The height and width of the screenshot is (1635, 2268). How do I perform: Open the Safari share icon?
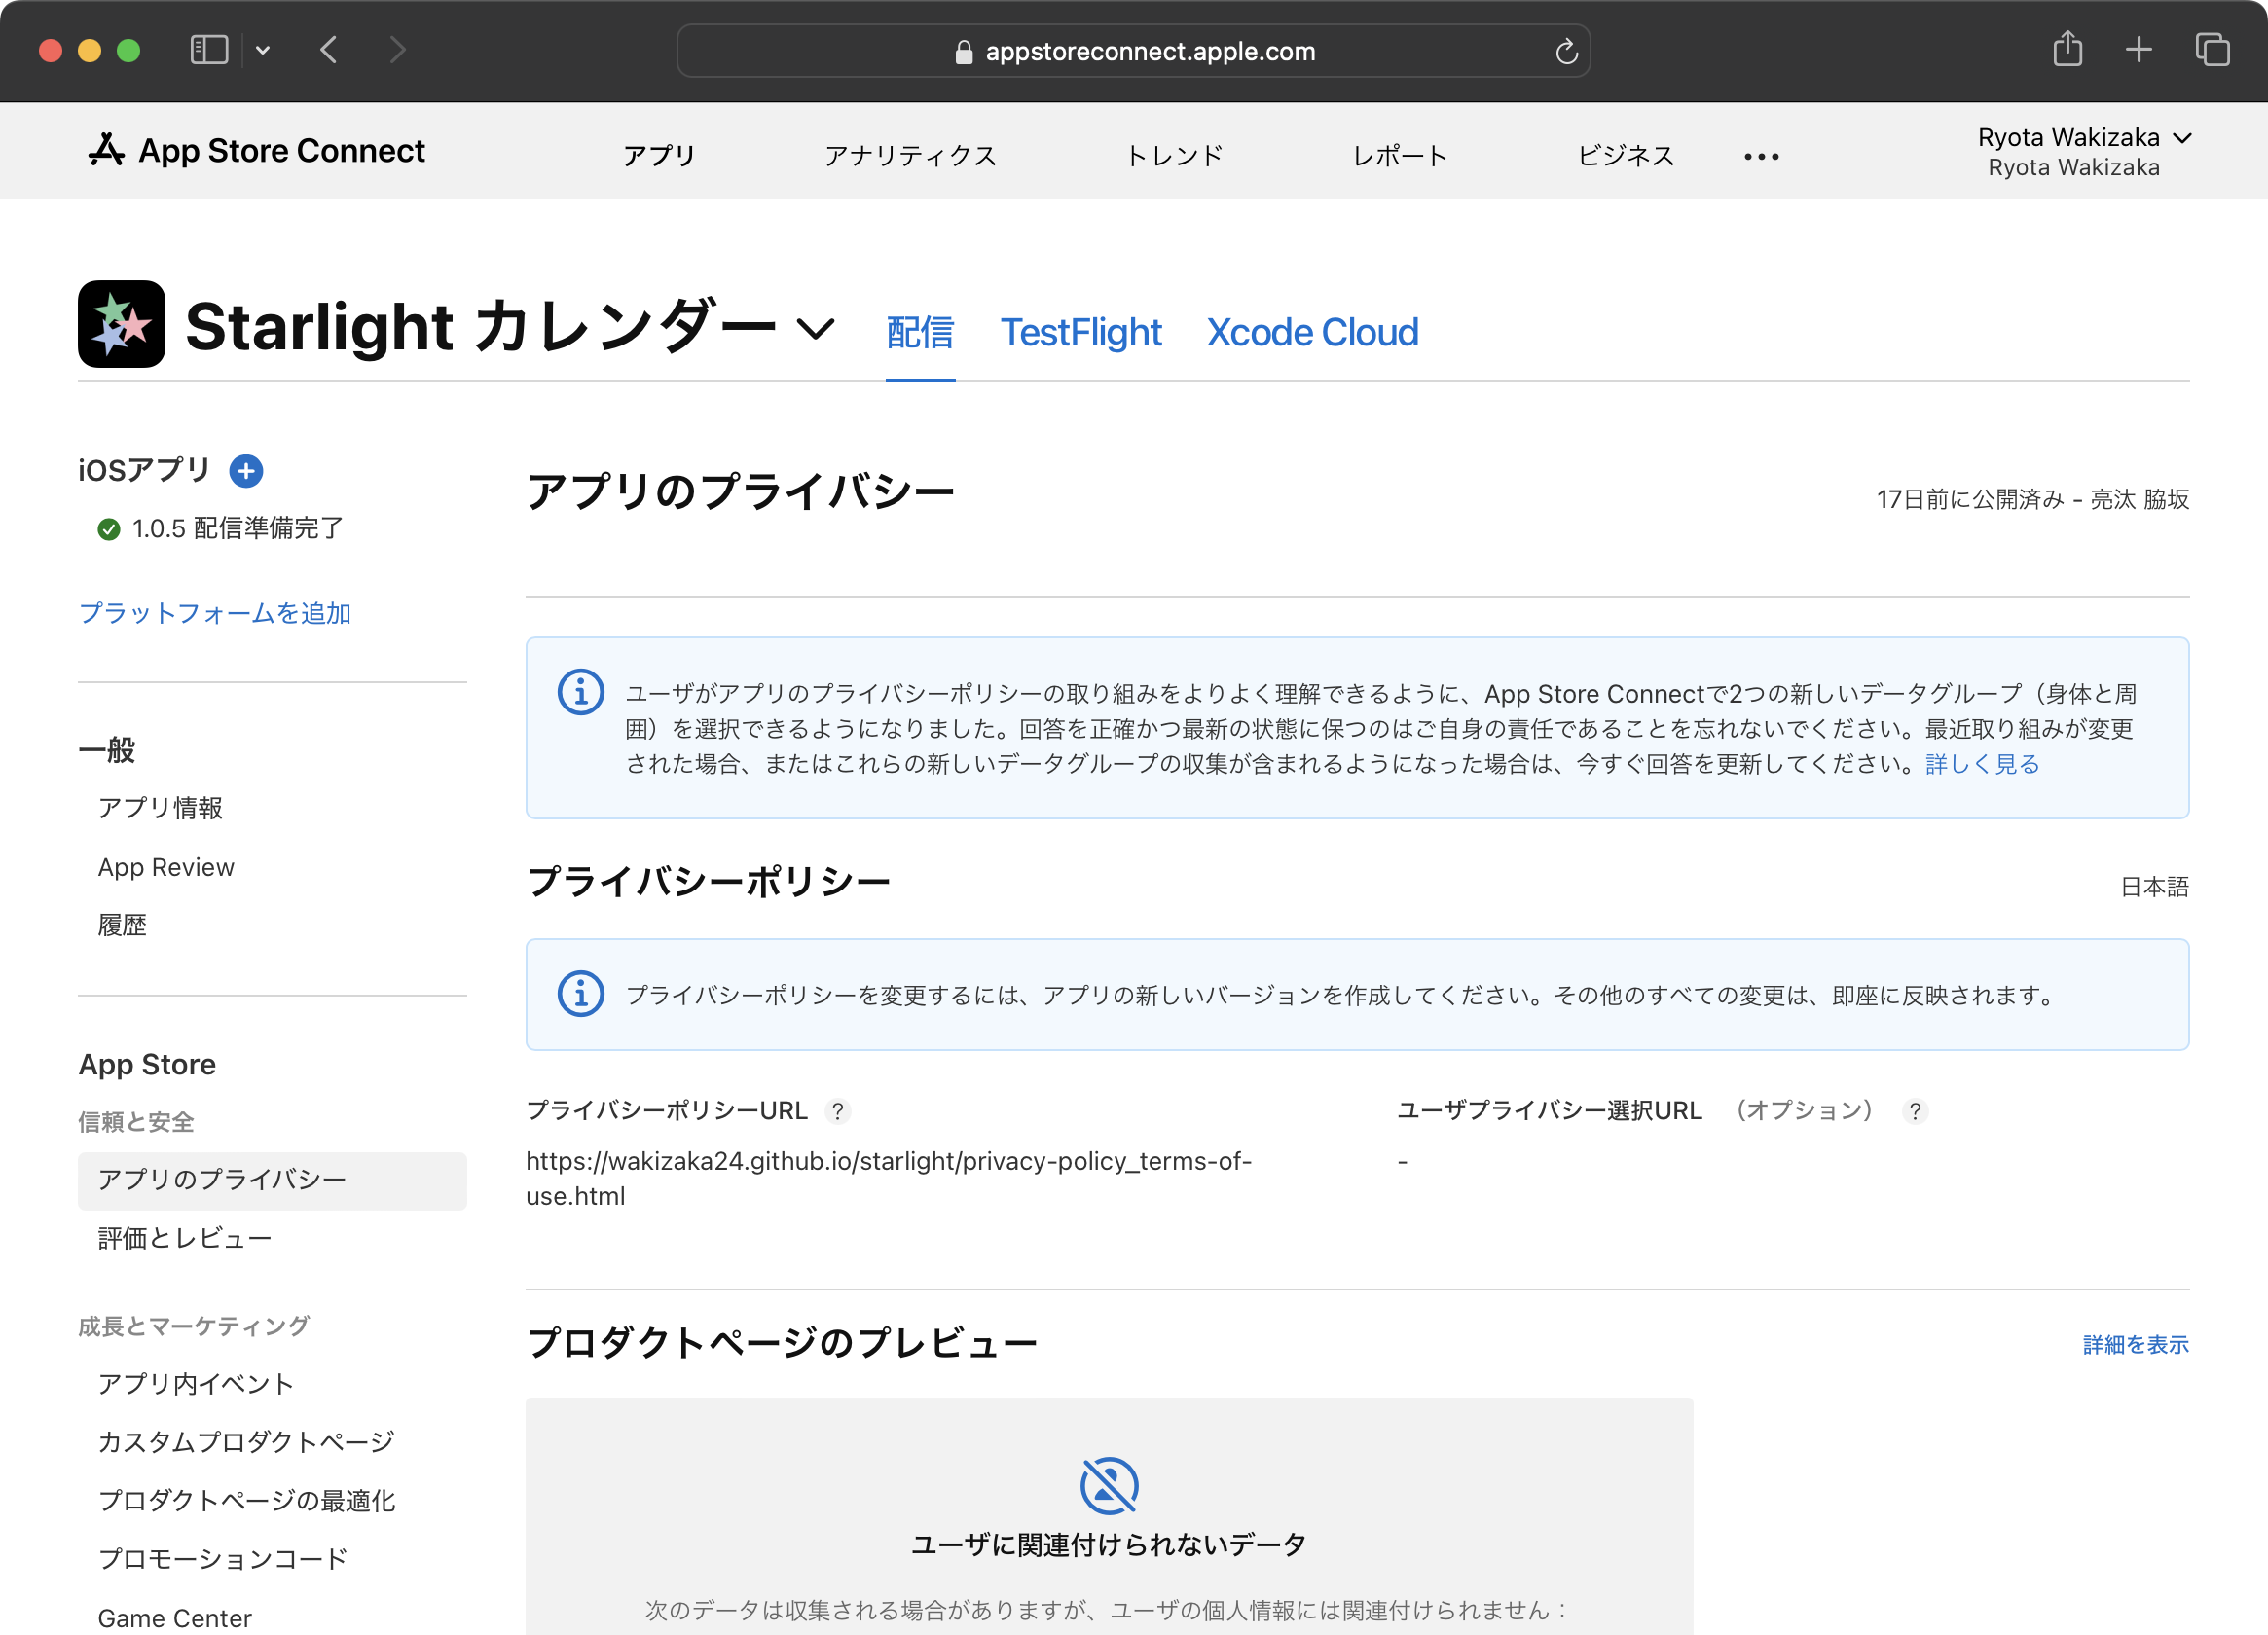(x=2067, y=49)
